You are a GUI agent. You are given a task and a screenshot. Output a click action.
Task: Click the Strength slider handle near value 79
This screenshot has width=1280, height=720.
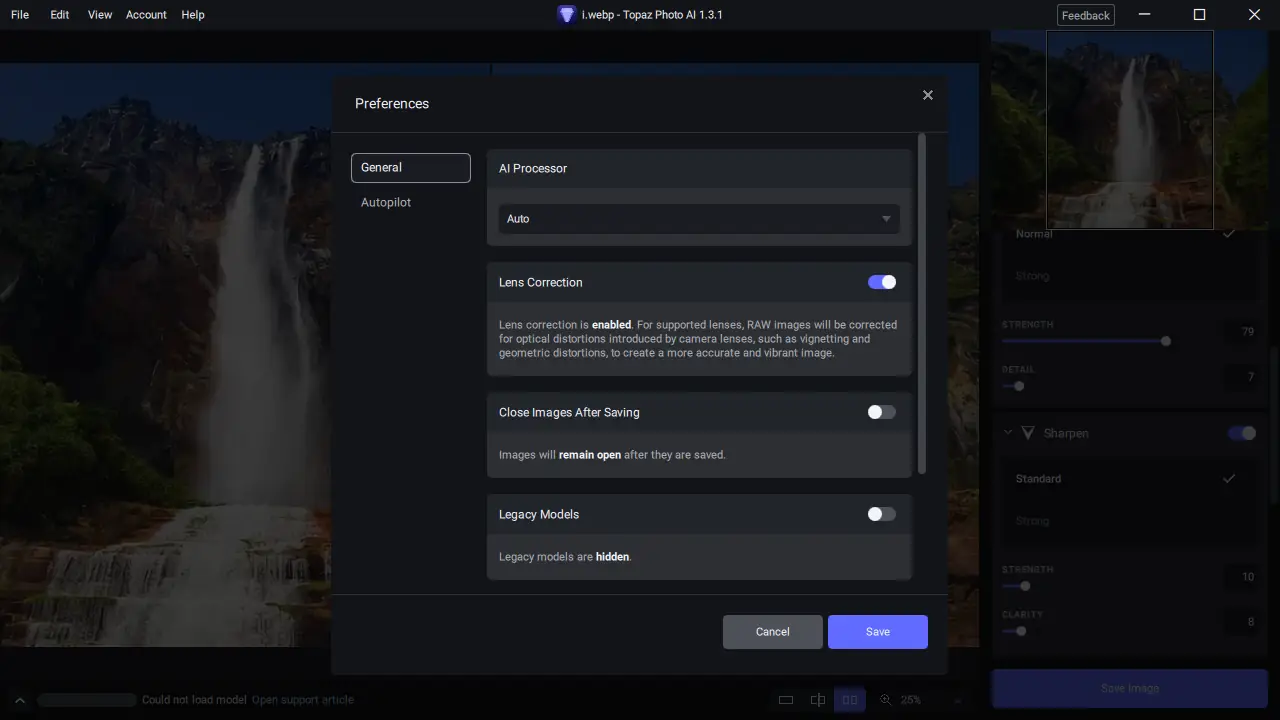(1166, 341)
